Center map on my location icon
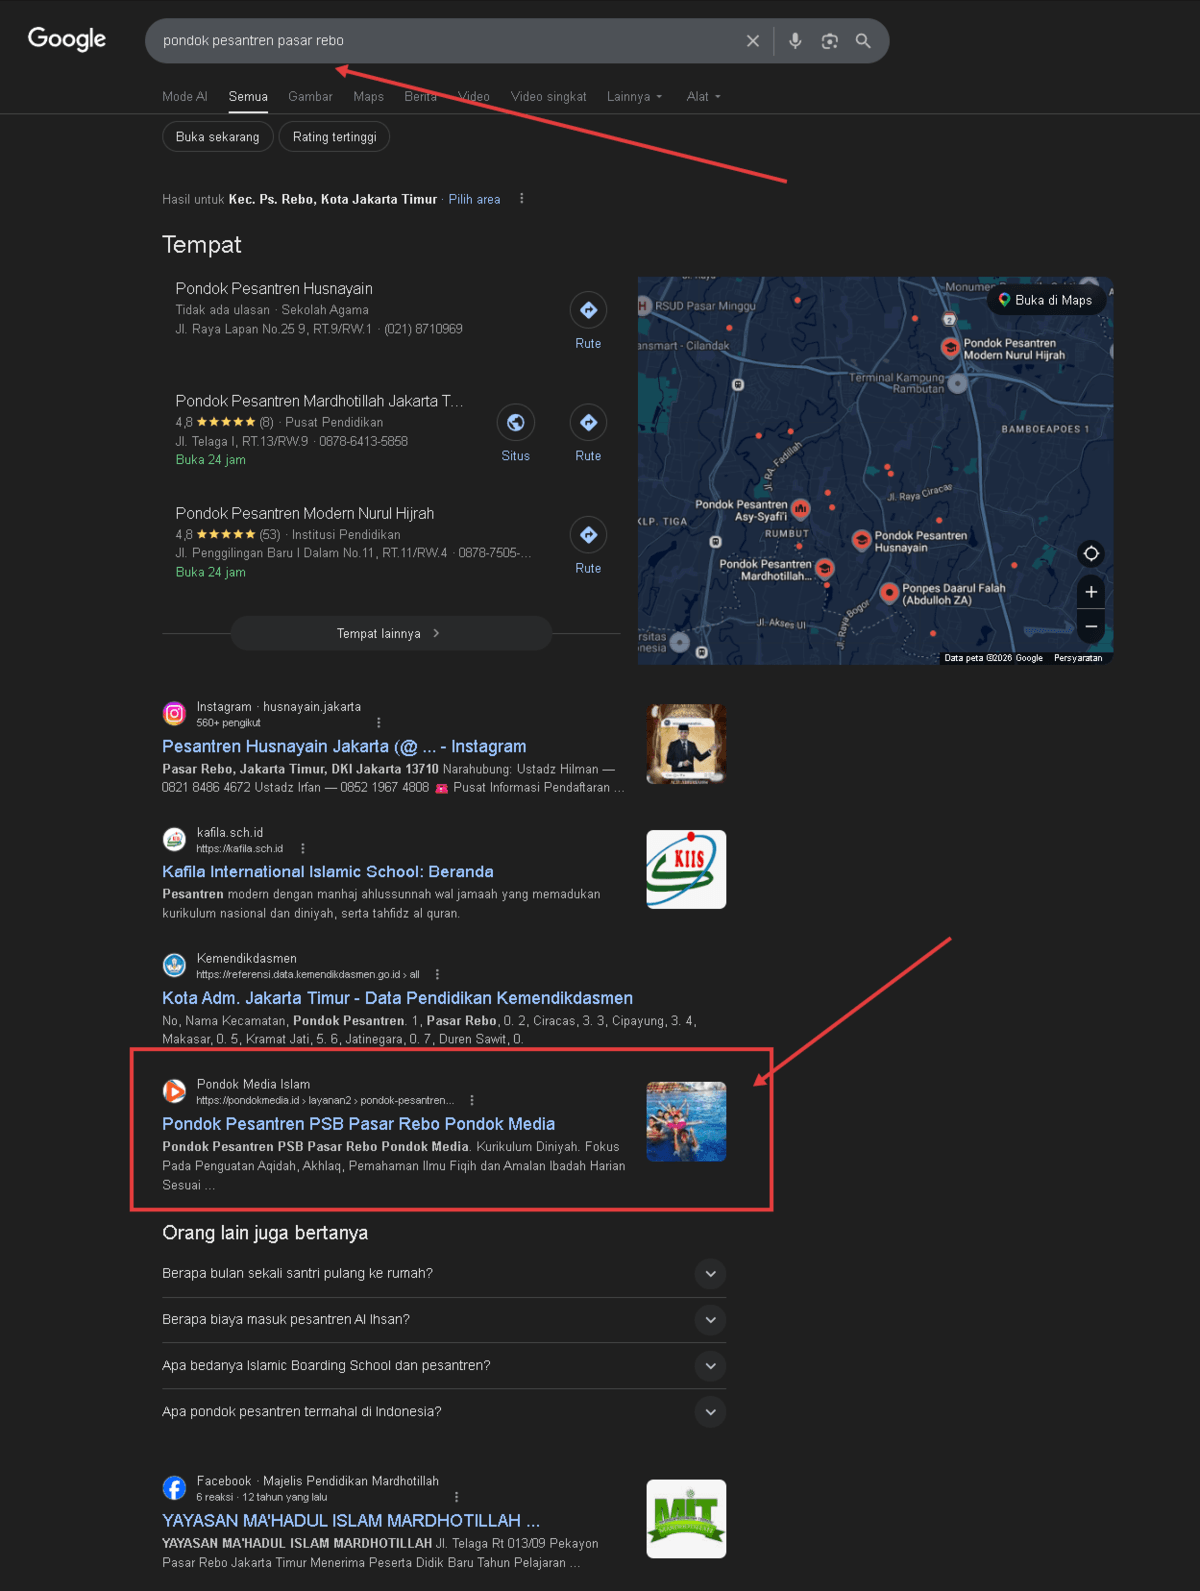1200x1591 pixels. point(1091,553)
